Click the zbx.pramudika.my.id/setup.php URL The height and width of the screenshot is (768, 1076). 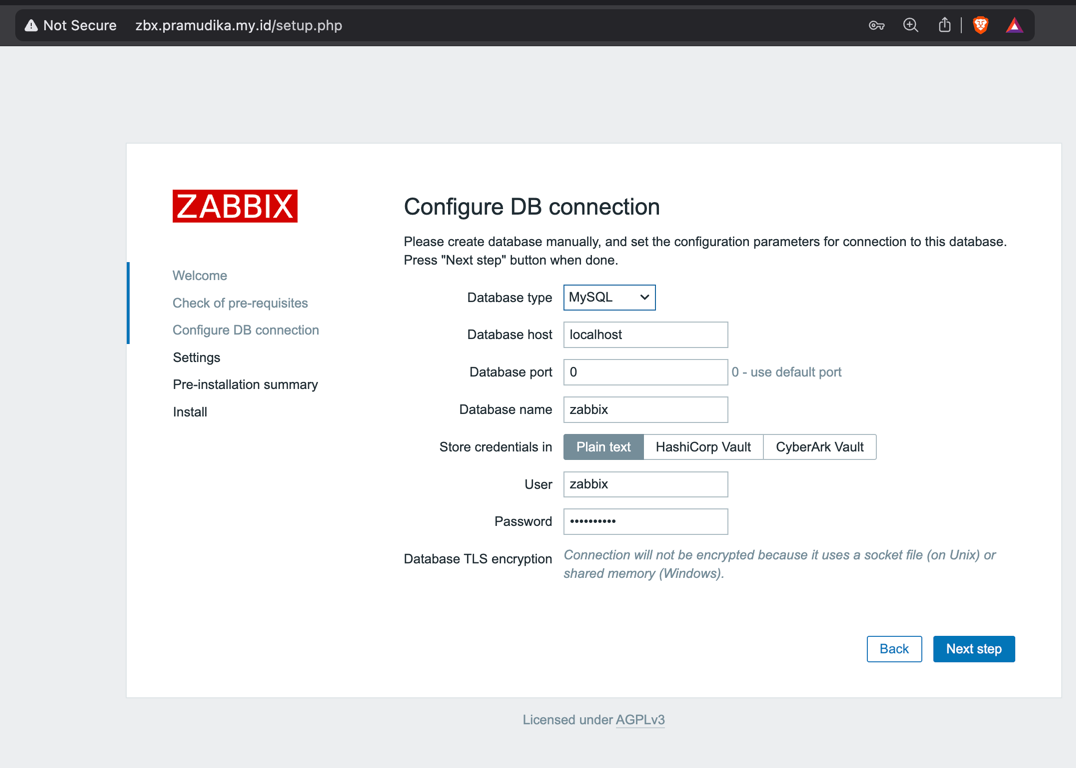pos(239,25)
